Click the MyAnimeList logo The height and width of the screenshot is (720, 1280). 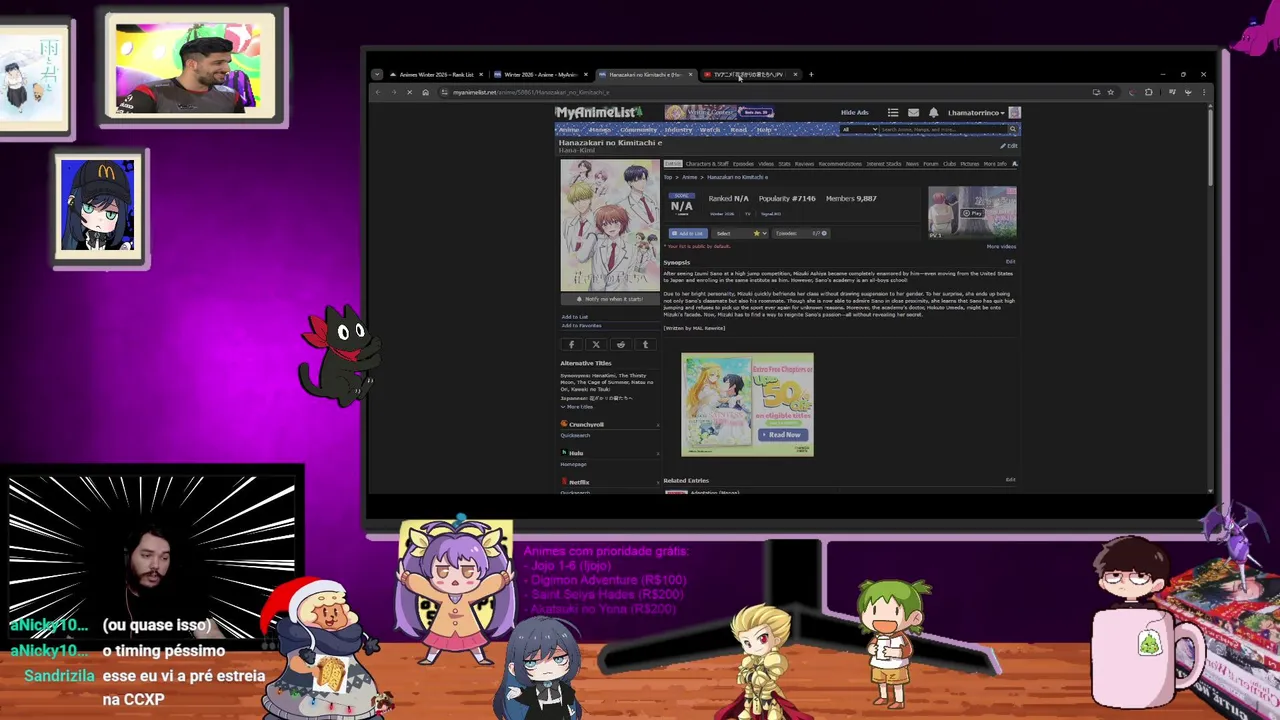[x=598, y=112]
